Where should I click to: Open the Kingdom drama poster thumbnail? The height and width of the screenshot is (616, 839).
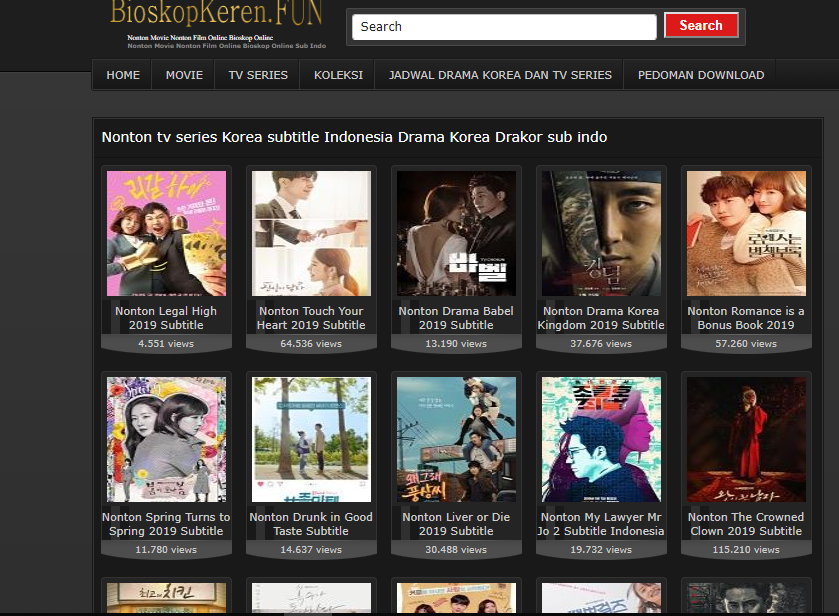(601, 233)
